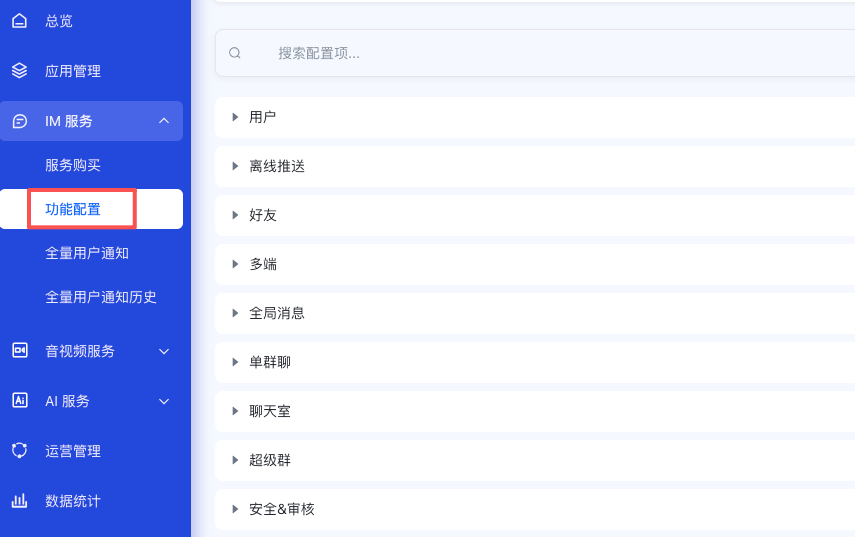Click the 数据统计 bar chart icon
This screenshot has height=537, width=855.
19,501
